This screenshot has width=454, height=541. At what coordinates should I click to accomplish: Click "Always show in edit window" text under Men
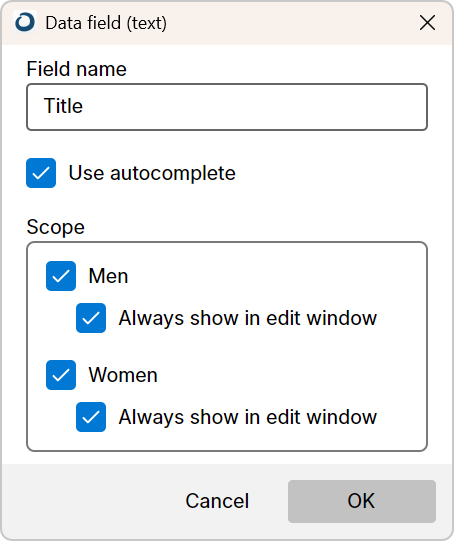[248, 318]
